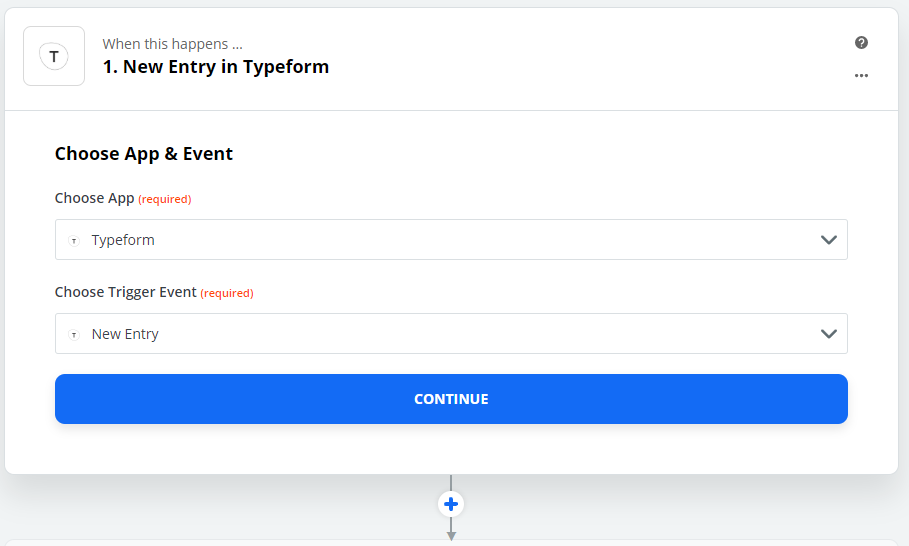
Task: Click the red (required) text beside Choose App
Action: [x=164, y=199]
